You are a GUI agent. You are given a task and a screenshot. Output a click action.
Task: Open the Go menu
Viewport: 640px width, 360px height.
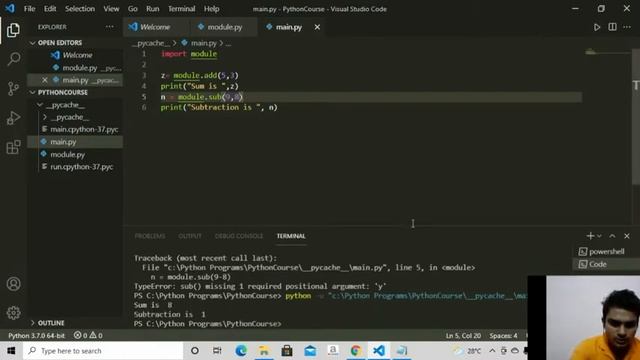coord(133,9)
